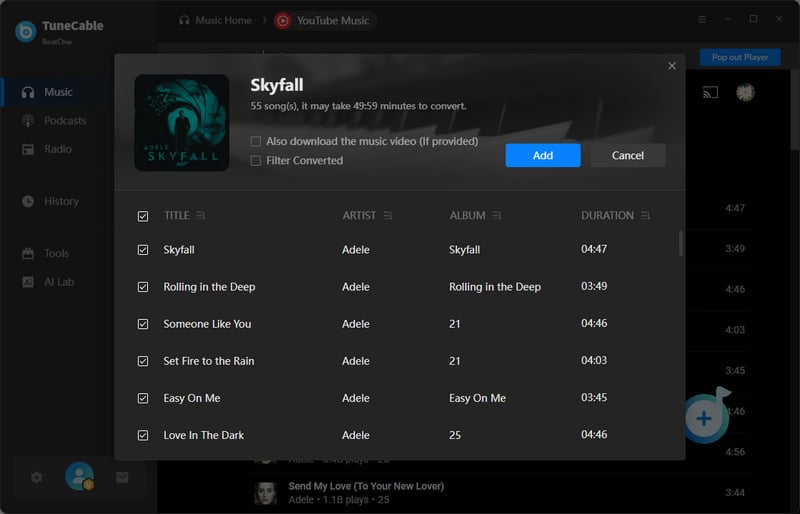Click the Easy On Me album cell
This screenshot has width=800, height=514.
coord(478,398)
